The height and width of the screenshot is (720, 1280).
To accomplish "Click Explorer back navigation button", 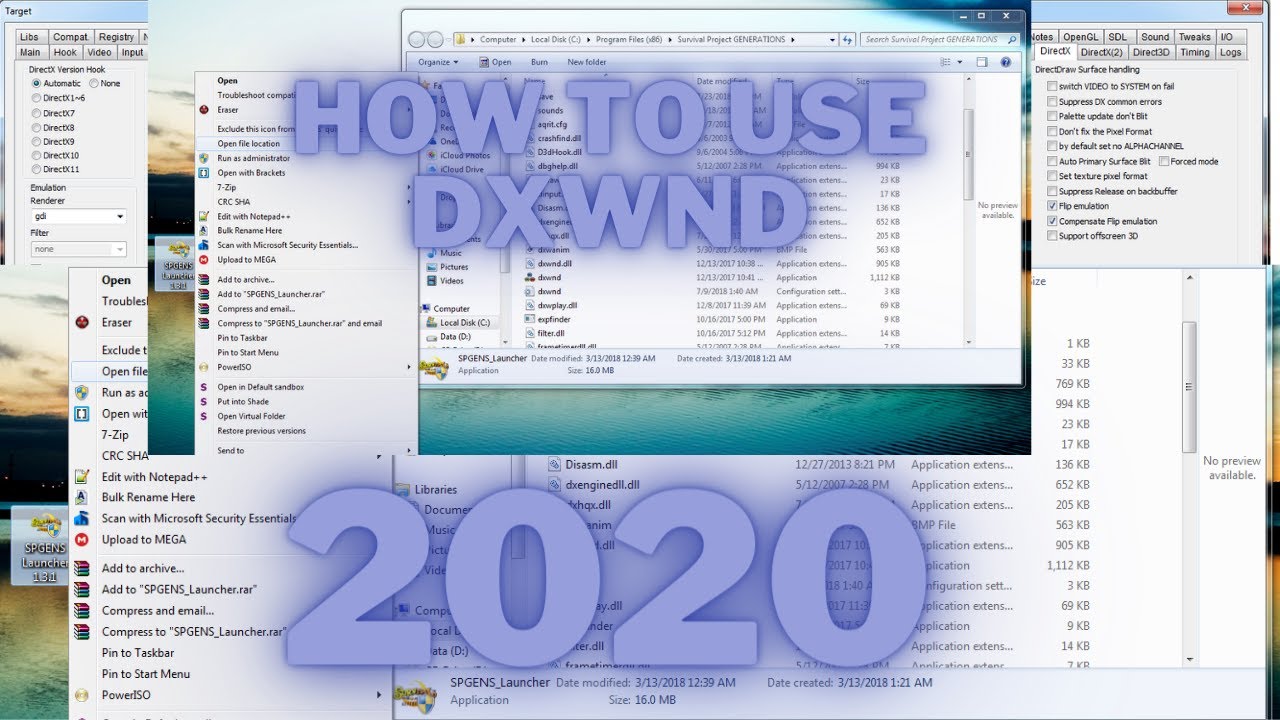I will pyautogui.click(x=417, y=39).
